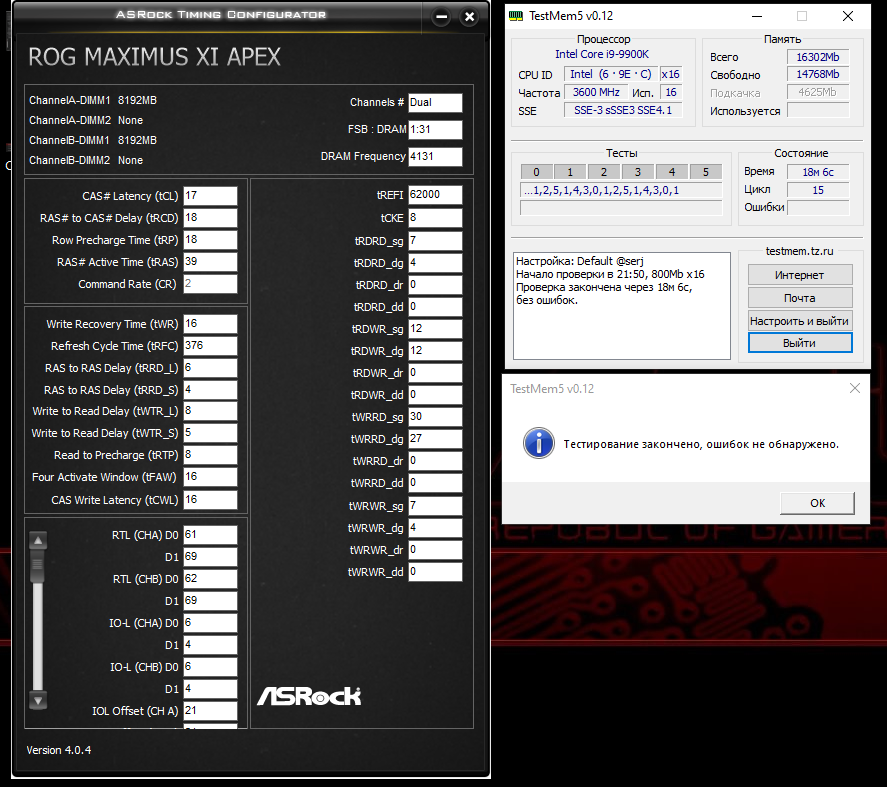
Task: Click the Read to Precharge (tRTP) field
Action: [210, 455]
